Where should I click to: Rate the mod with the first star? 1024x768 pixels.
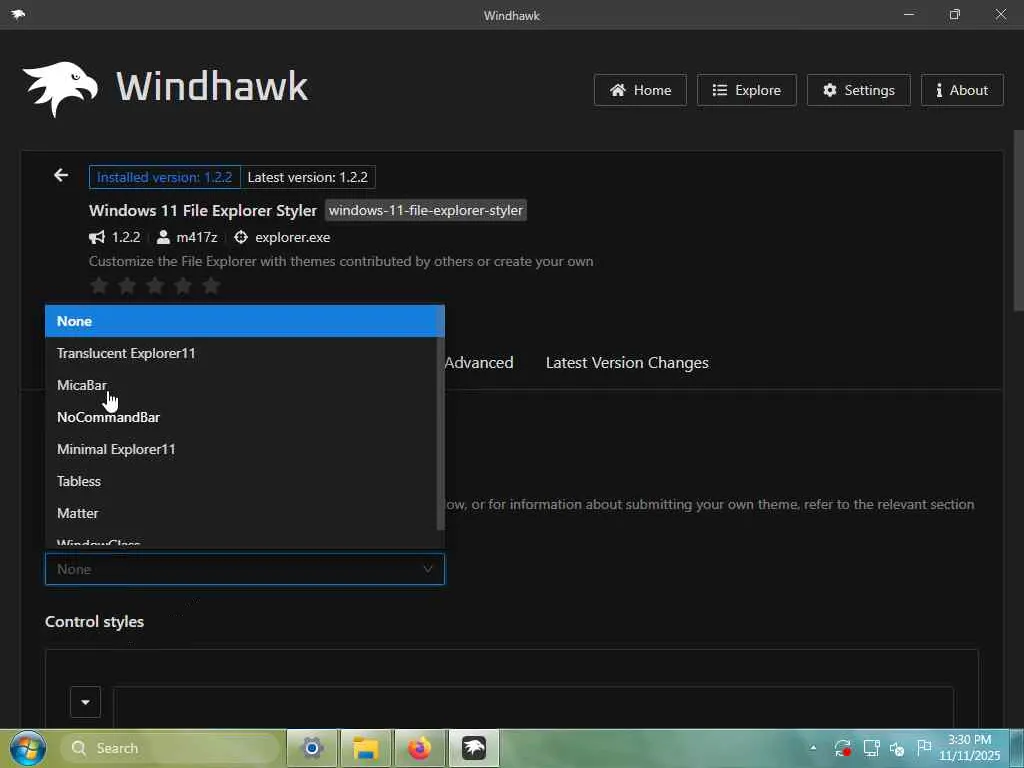(99, 285)
